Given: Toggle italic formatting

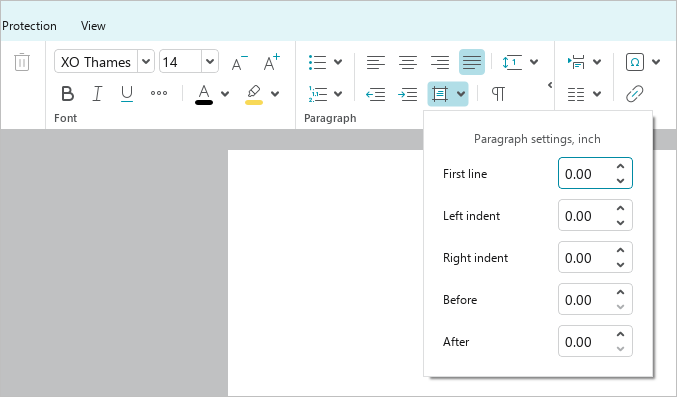Looking at the screenshot, I should (x=98, y=93).
